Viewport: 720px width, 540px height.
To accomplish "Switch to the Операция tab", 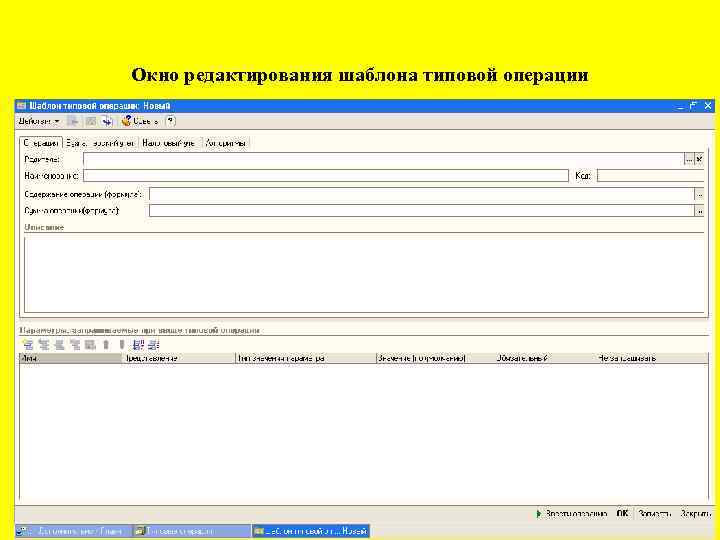I will 41,143.
